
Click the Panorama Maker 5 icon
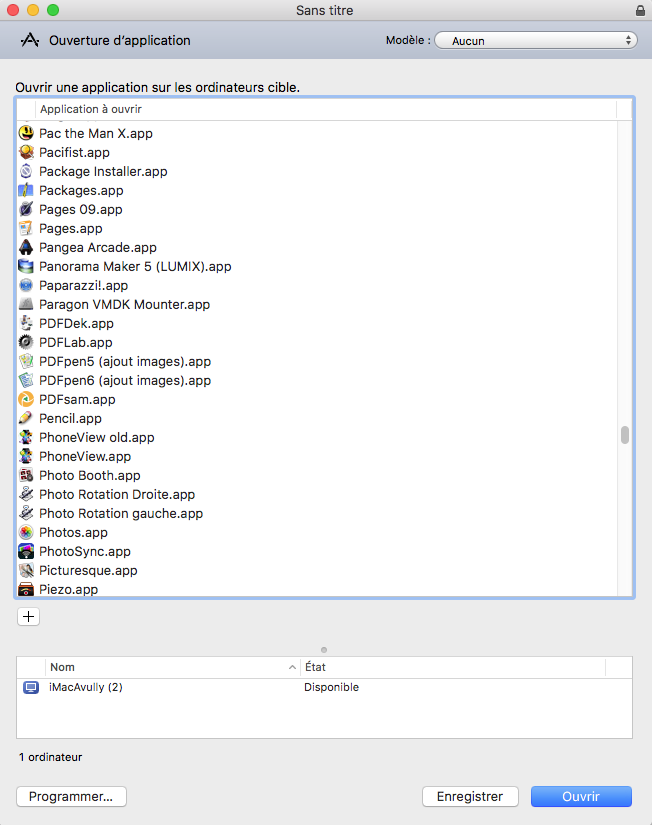tap(26, 266)
